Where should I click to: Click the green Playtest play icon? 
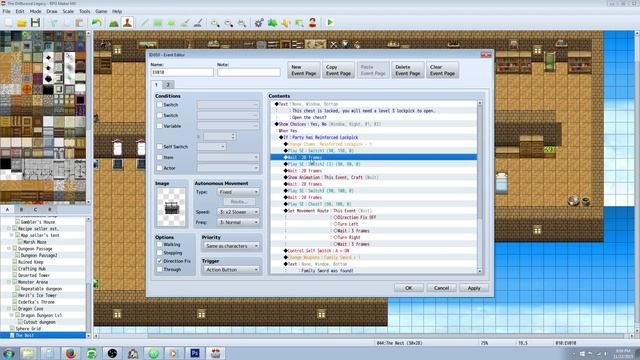[x=330, y=23]
